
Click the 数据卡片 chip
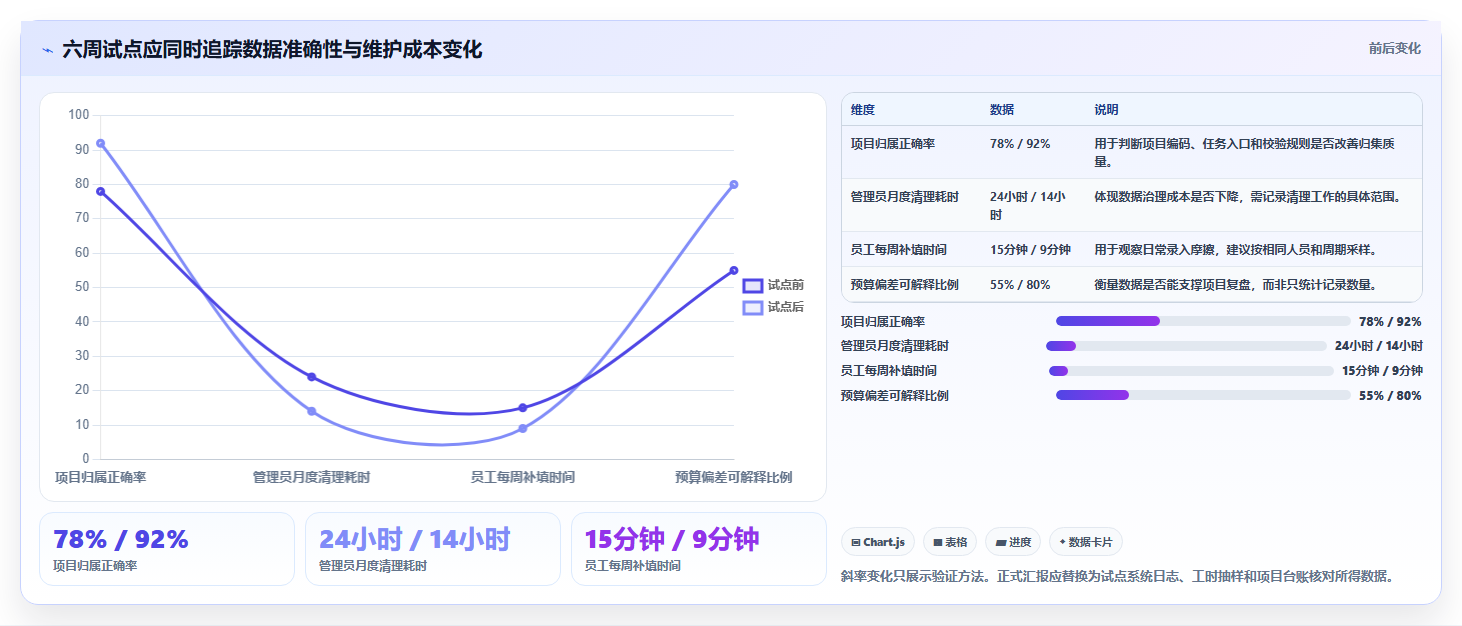[x=1086, y=542]
